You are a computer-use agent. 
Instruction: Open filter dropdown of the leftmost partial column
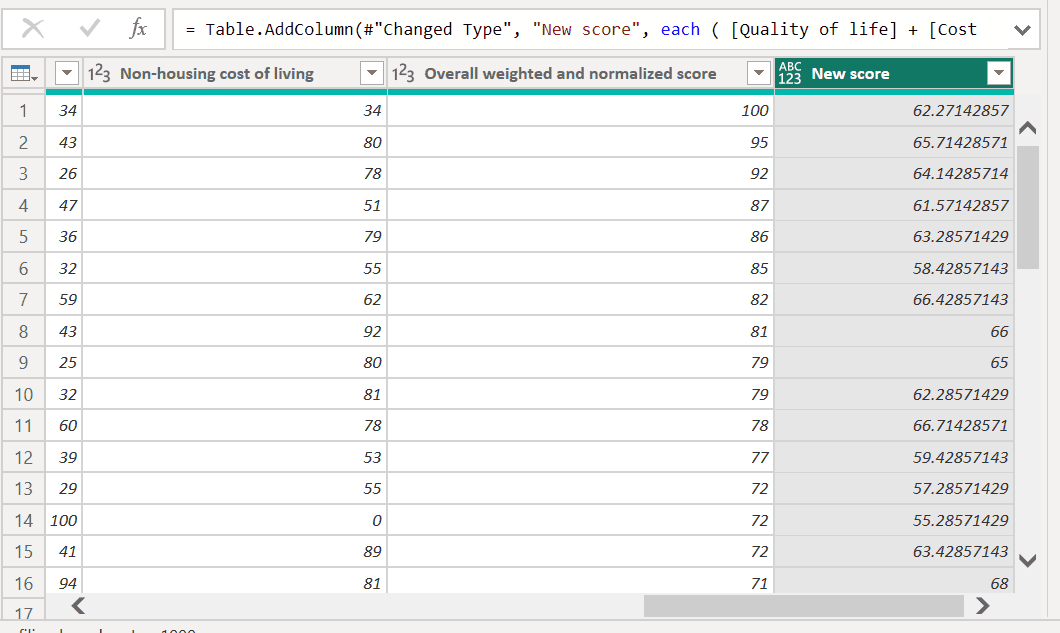pos(66,74)
